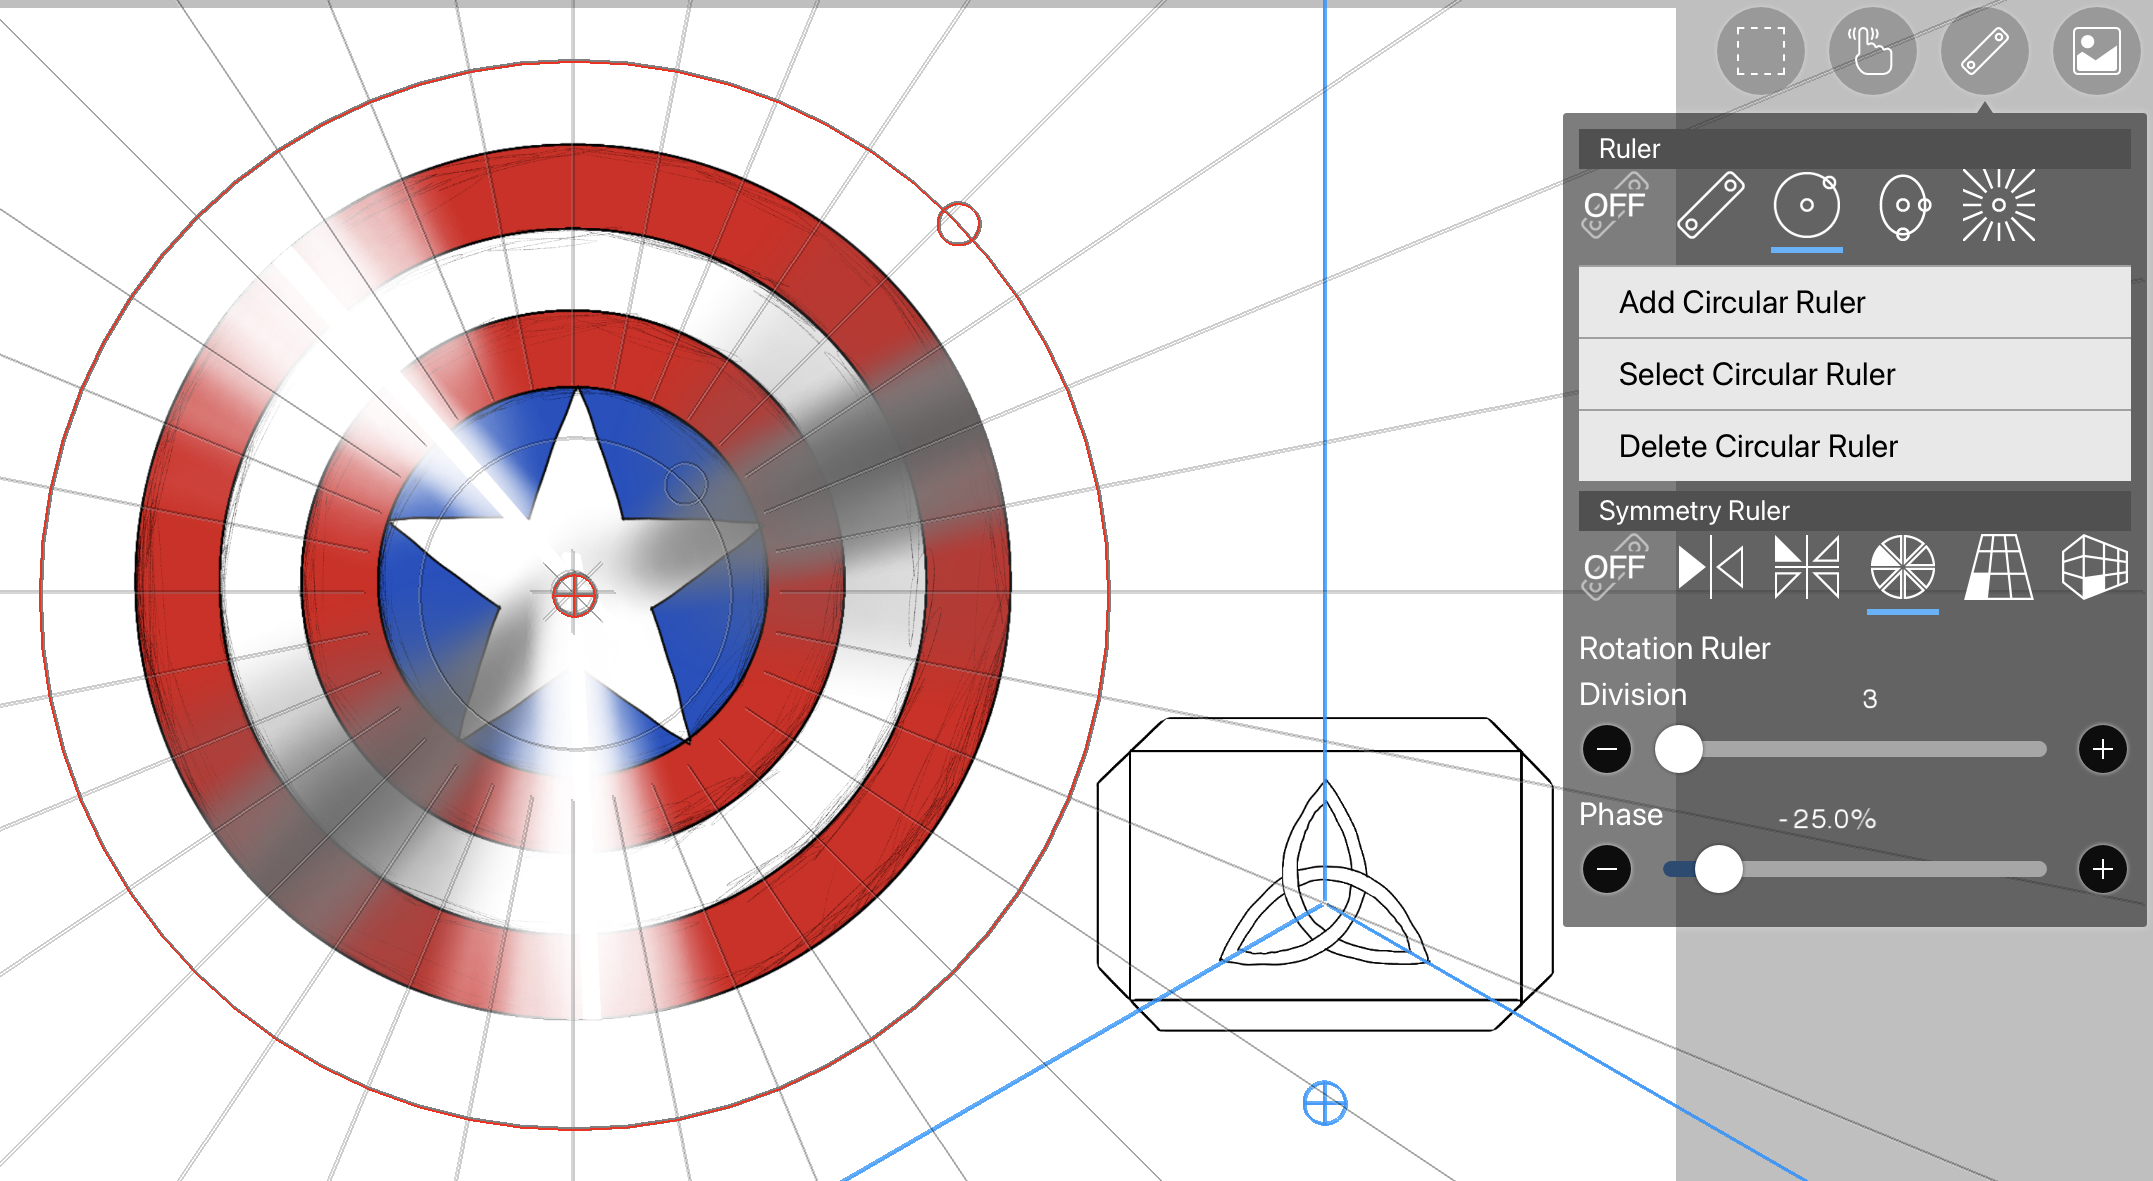Increase Division with the plus button
Viewport: 2153px width, 1181px height.
[2102, 749]
